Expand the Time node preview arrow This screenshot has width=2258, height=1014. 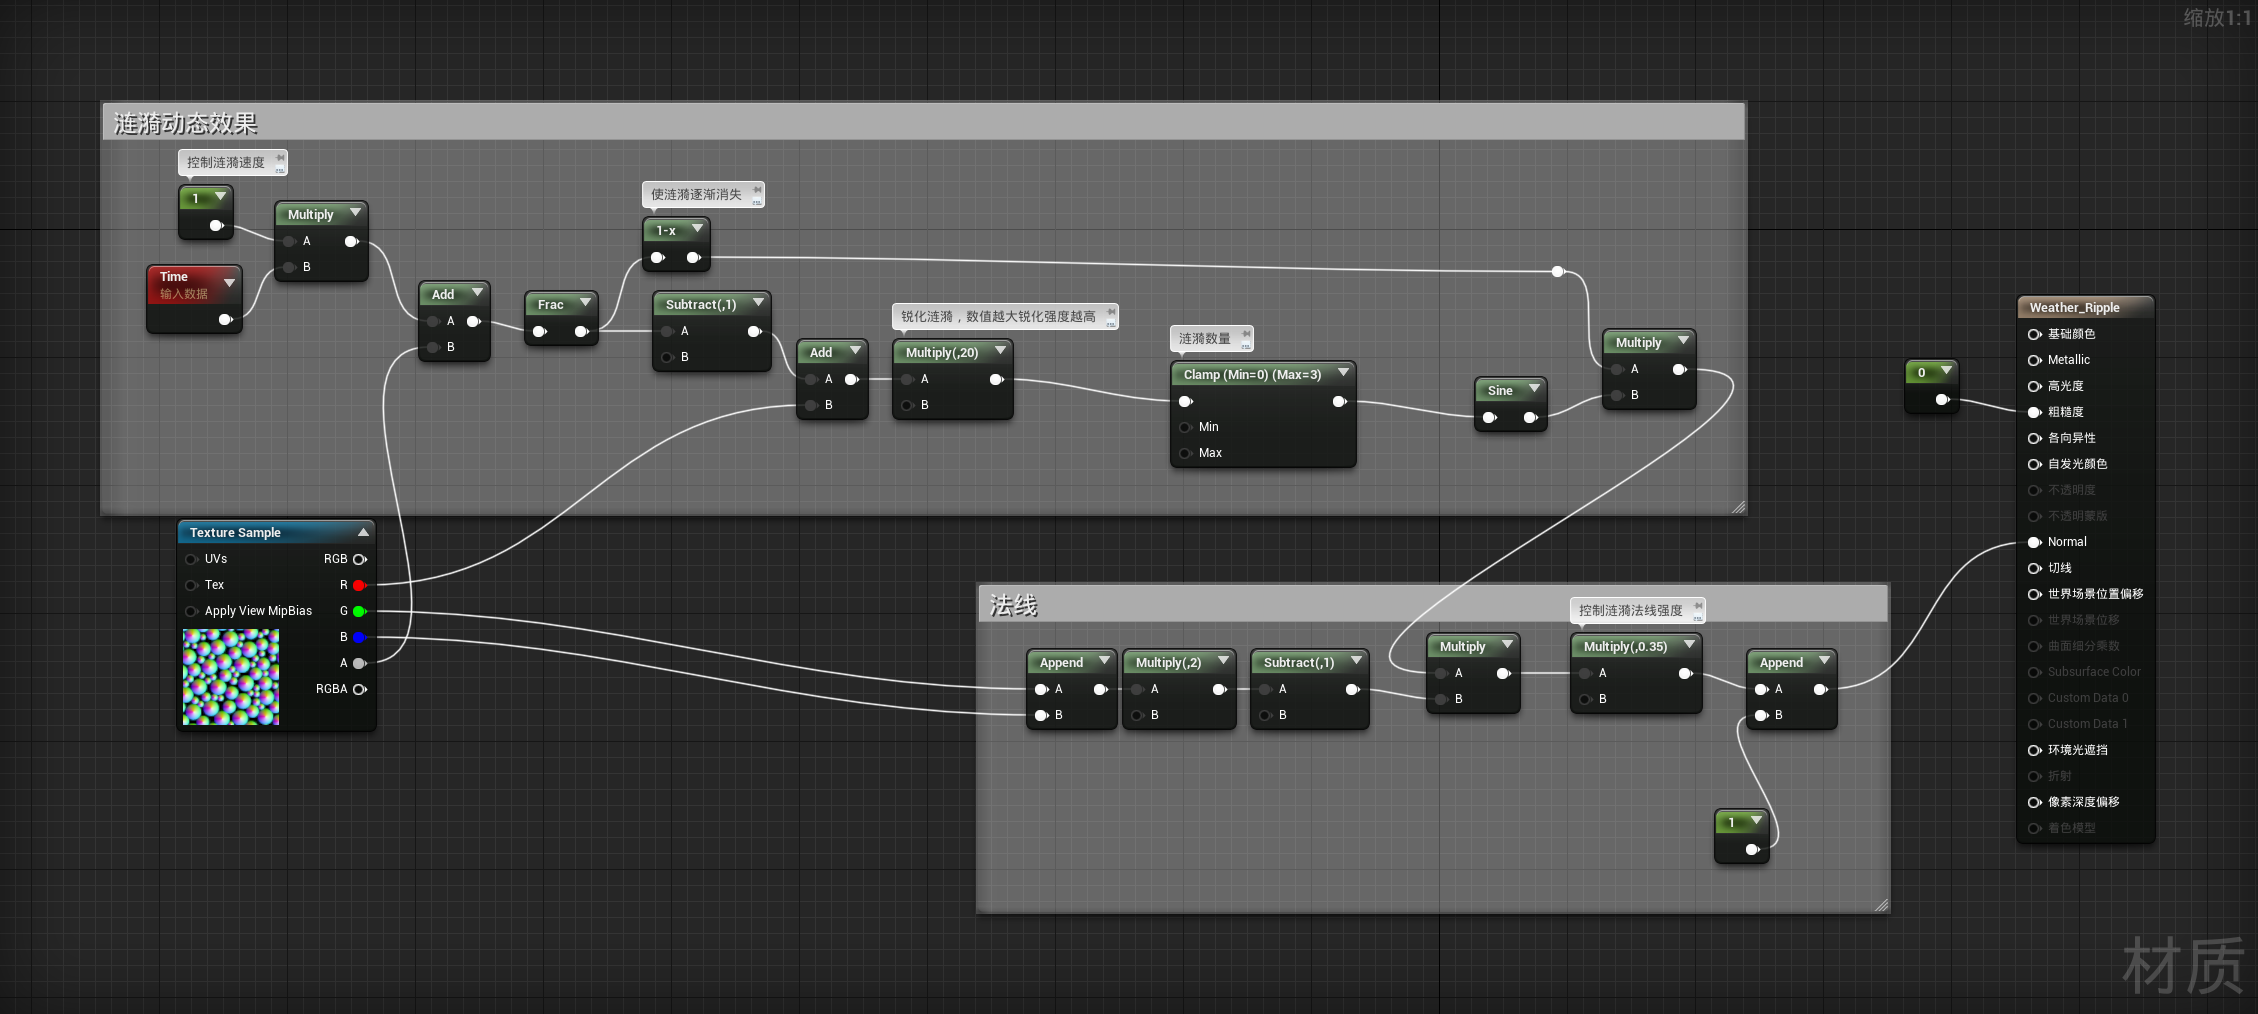tap(229, 283)
